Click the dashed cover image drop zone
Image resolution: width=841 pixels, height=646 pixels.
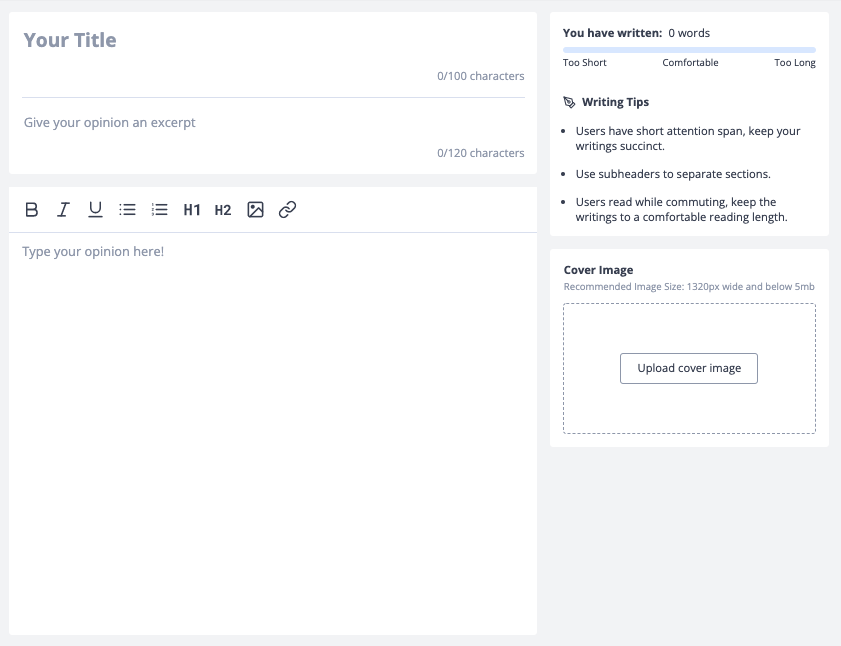[x=689, y=368]
